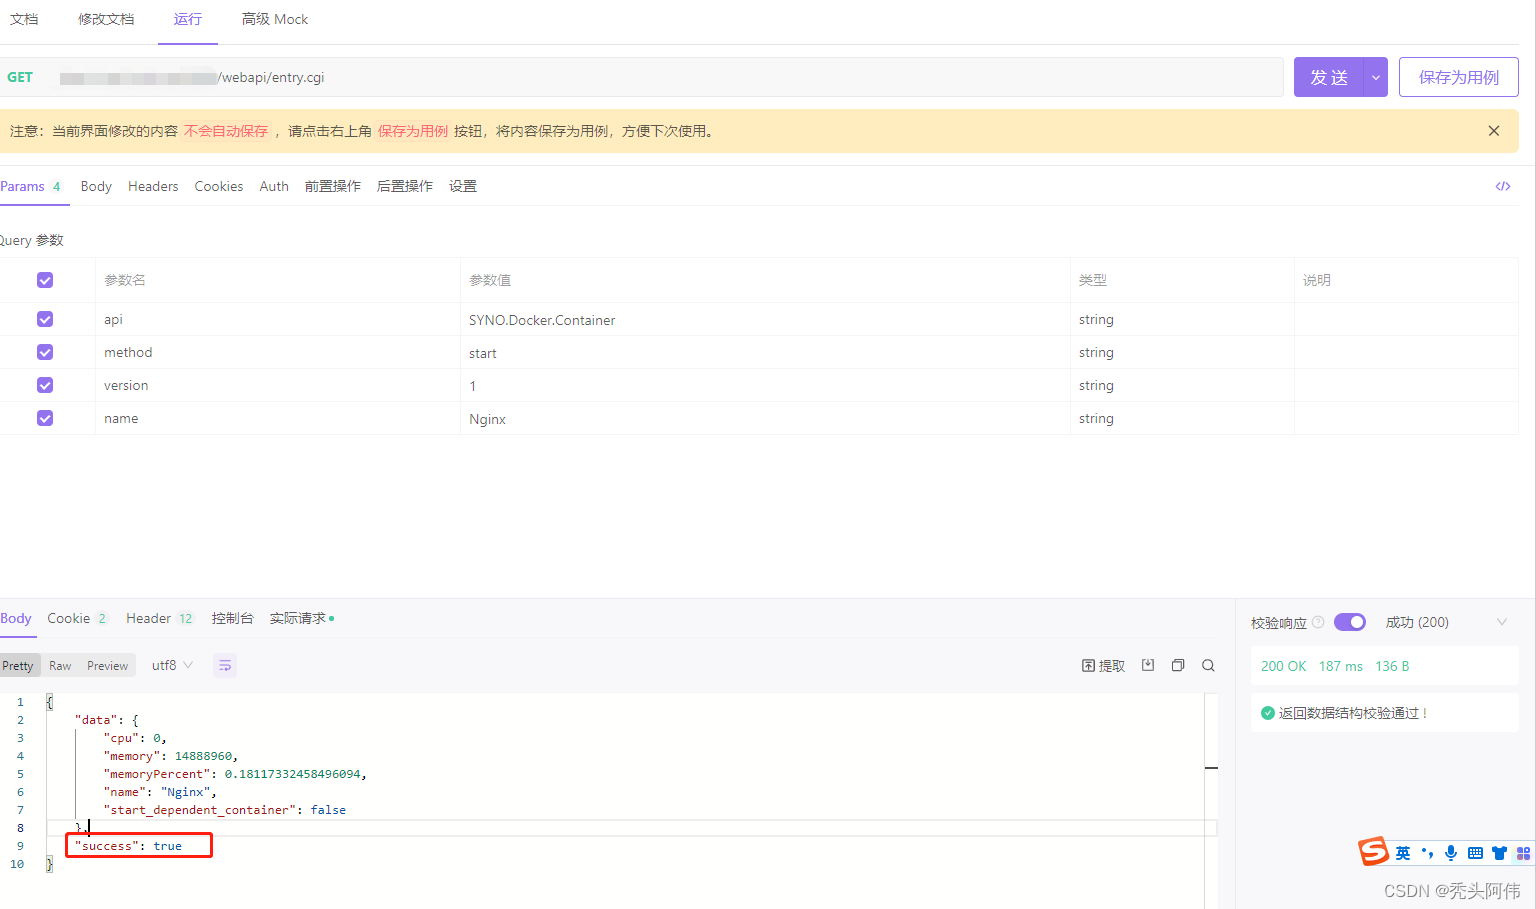Click the name value cell 'Nginx'
The width and height of the screenshot is (1536, 909).
(x=765, y=418)
